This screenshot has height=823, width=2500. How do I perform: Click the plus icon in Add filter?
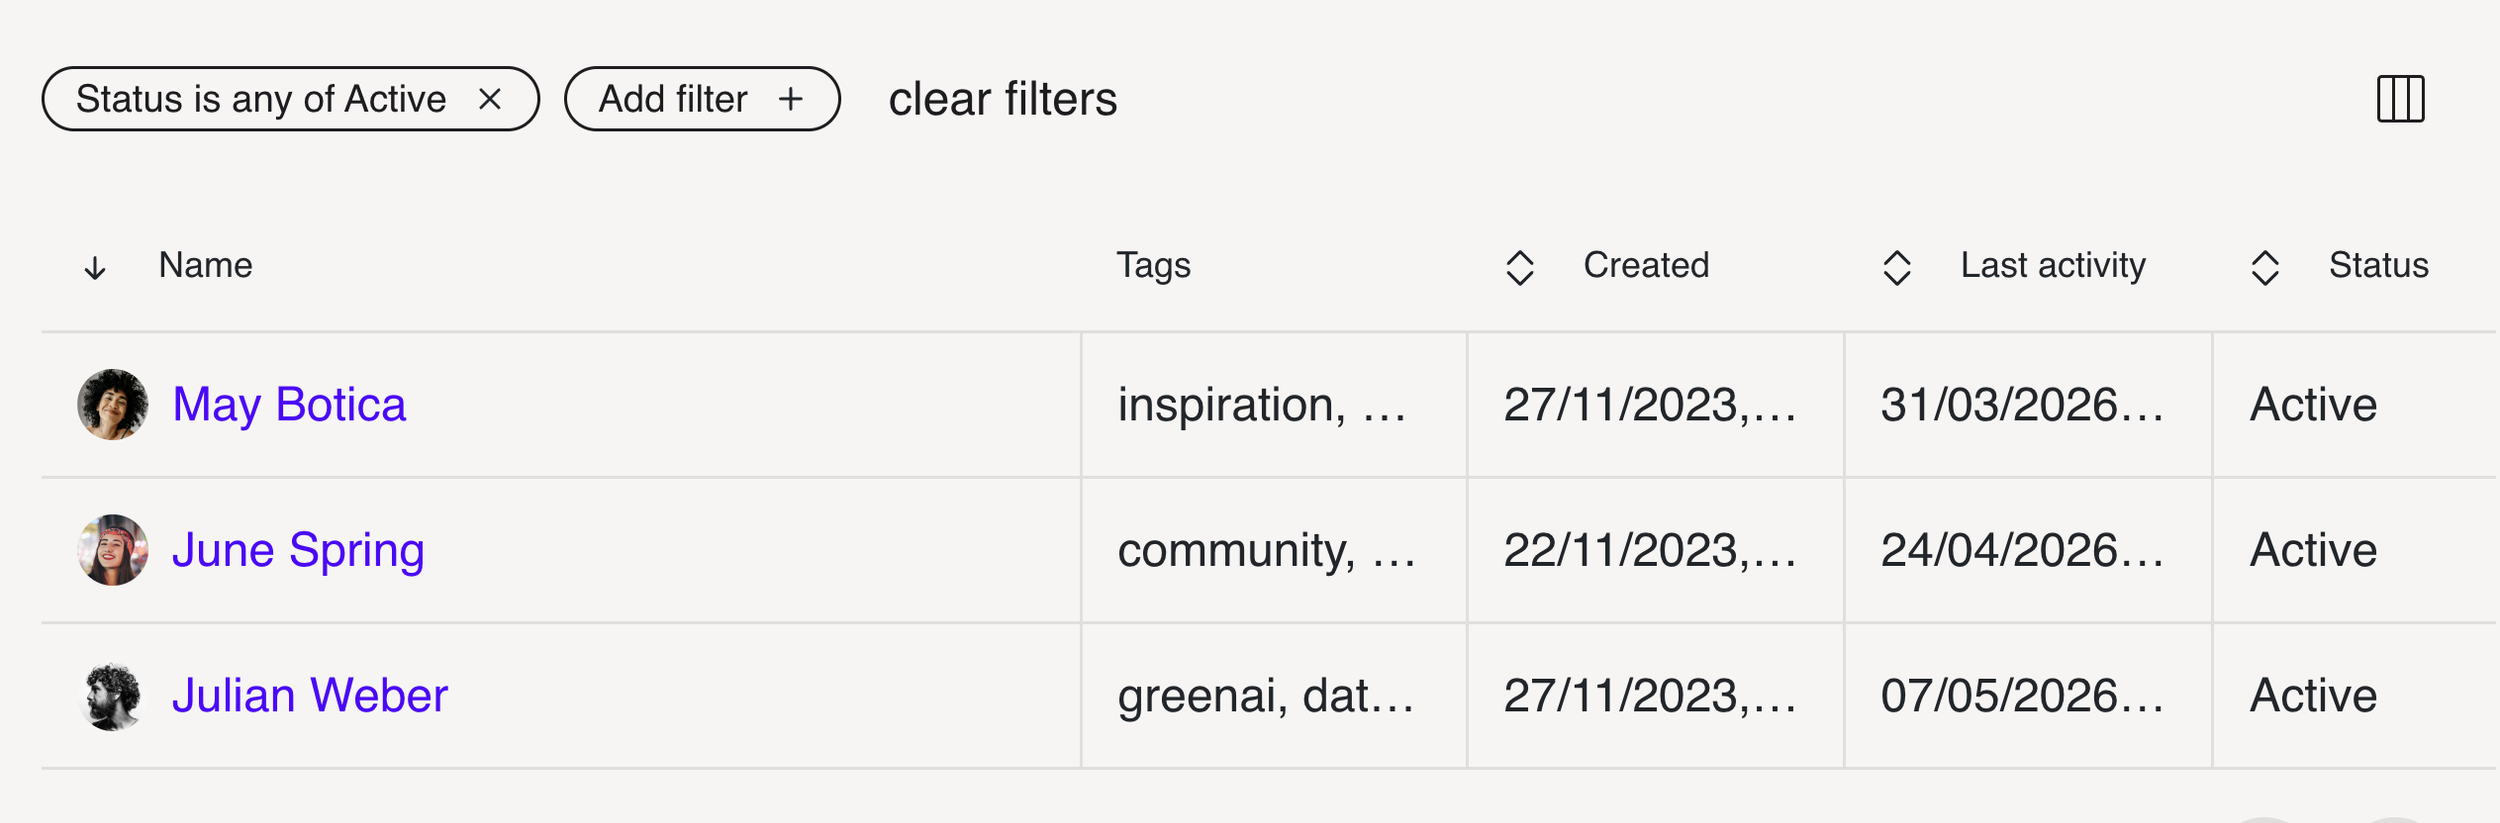click(791, 99)
